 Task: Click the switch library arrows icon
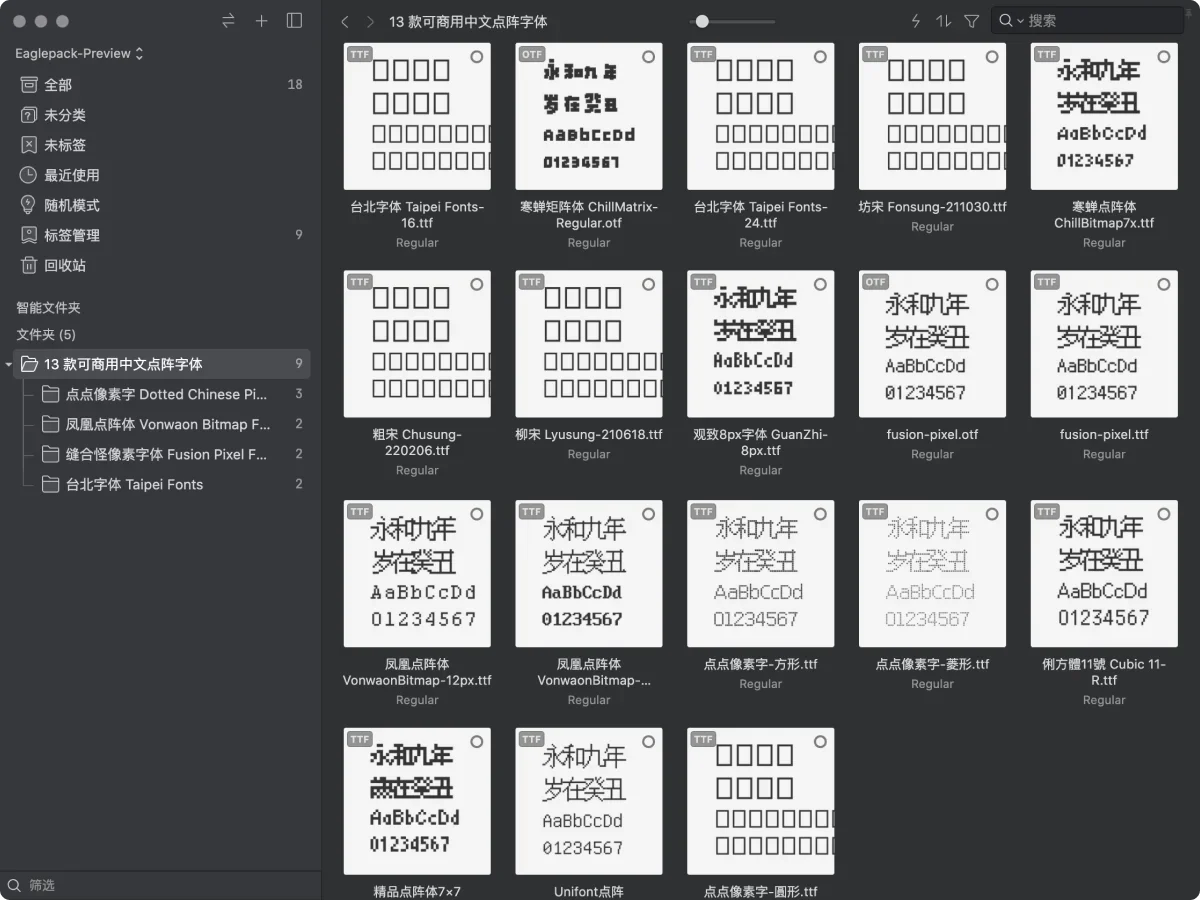pos(228,21)
